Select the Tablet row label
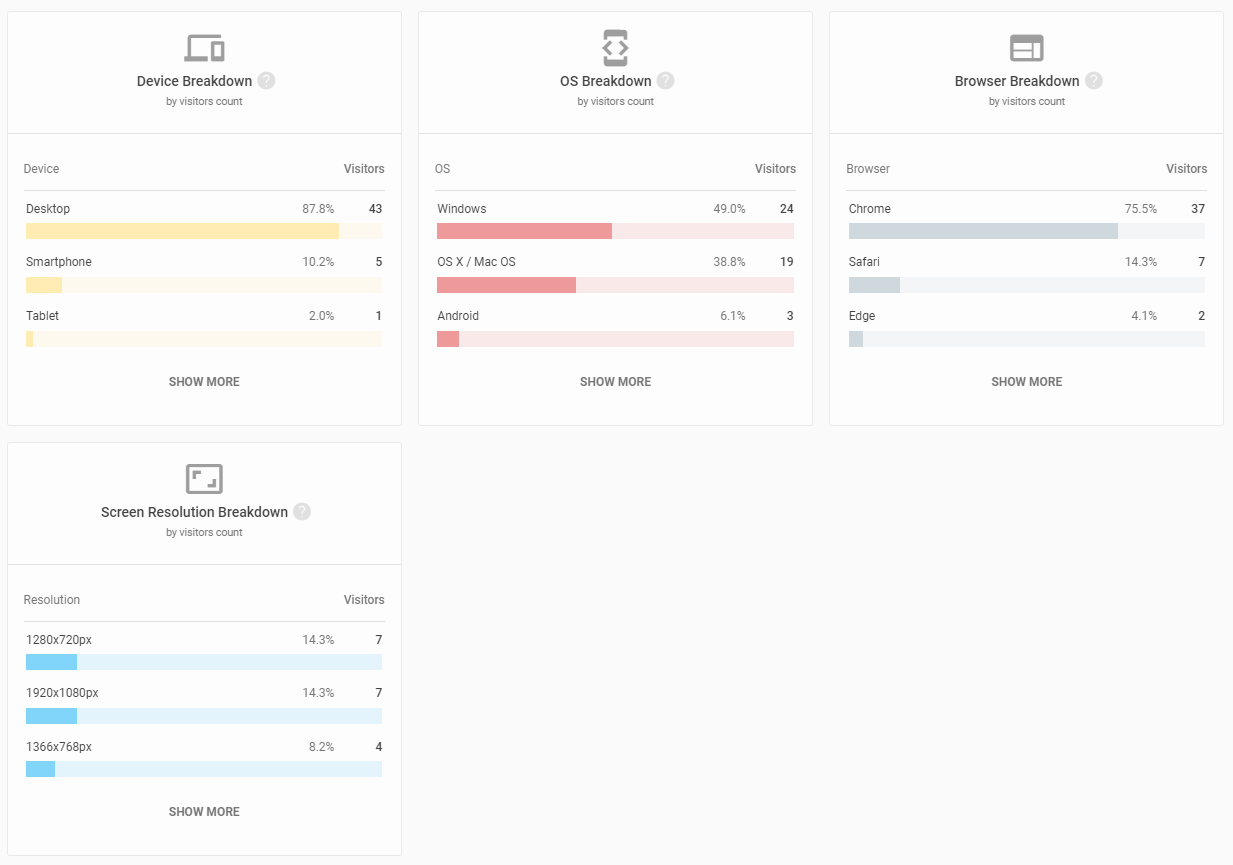Viewport: 1233px width, 865px height. [42, 316]
